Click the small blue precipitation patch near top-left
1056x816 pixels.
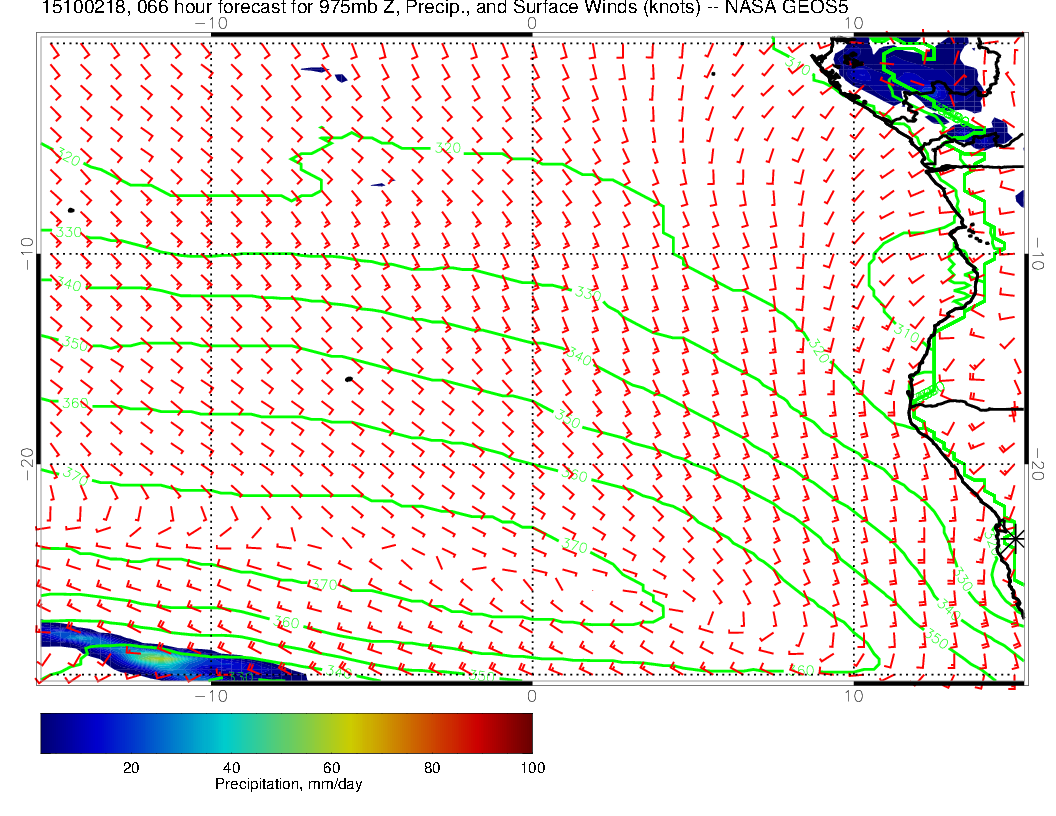click(315, 69)
